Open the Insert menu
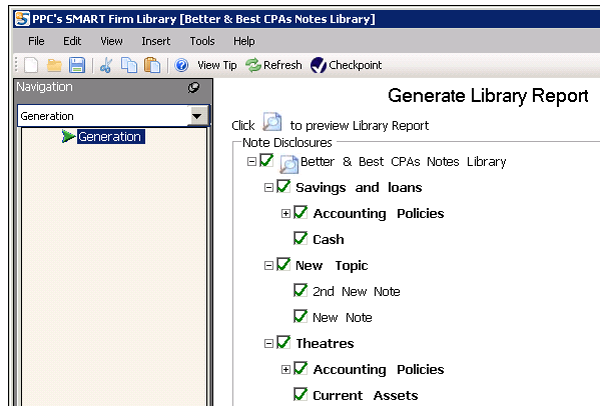600x406 pixels. tap(156, 41)
